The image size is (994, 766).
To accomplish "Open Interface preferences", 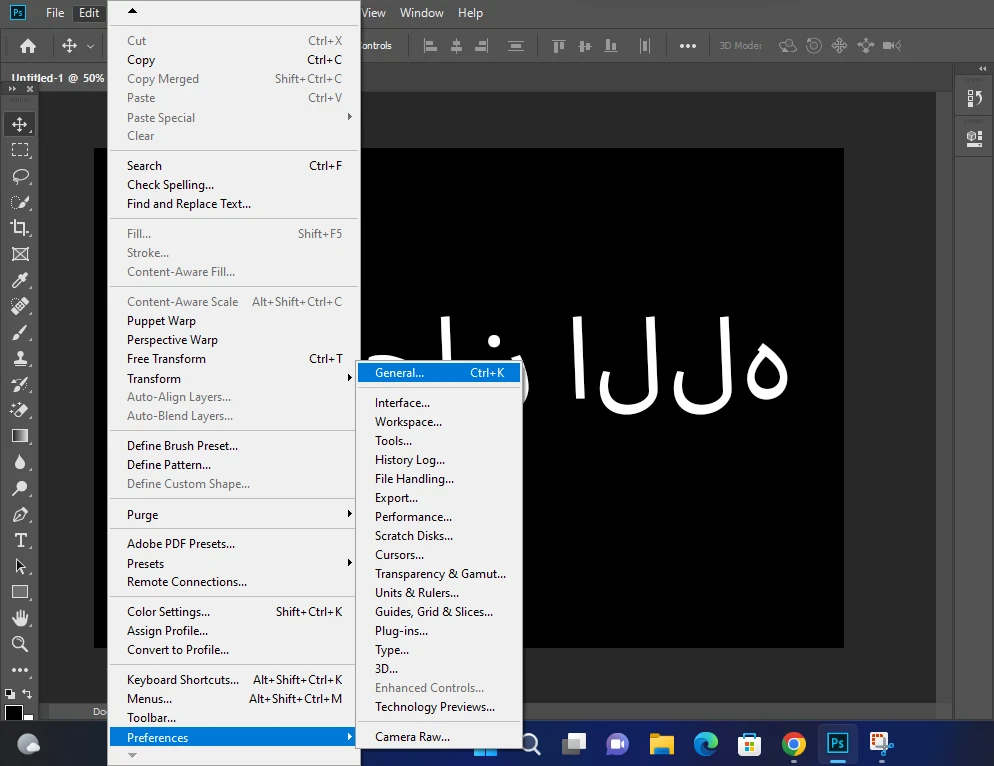I will pos(439,403).
